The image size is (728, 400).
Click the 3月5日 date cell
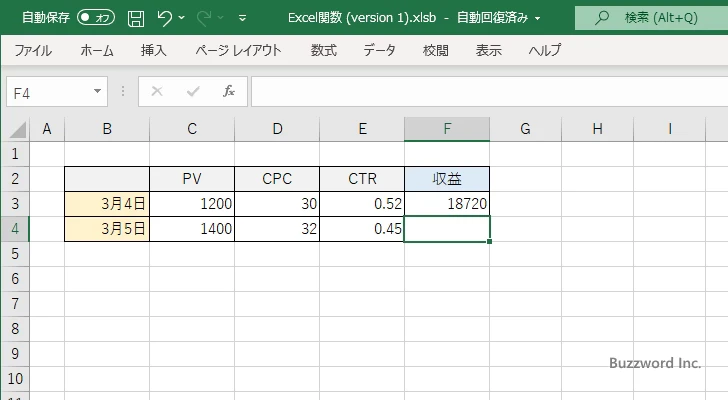tap(107, 229)
